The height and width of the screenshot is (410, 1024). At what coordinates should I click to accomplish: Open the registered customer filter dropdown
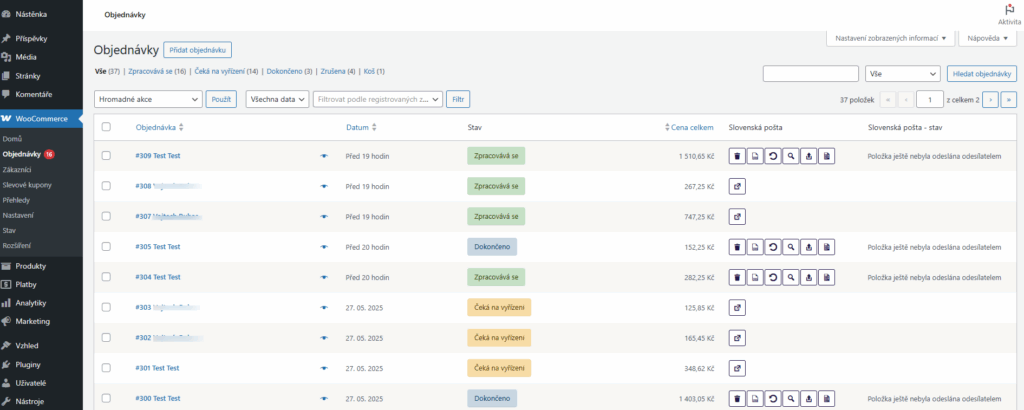click(378, 100)
